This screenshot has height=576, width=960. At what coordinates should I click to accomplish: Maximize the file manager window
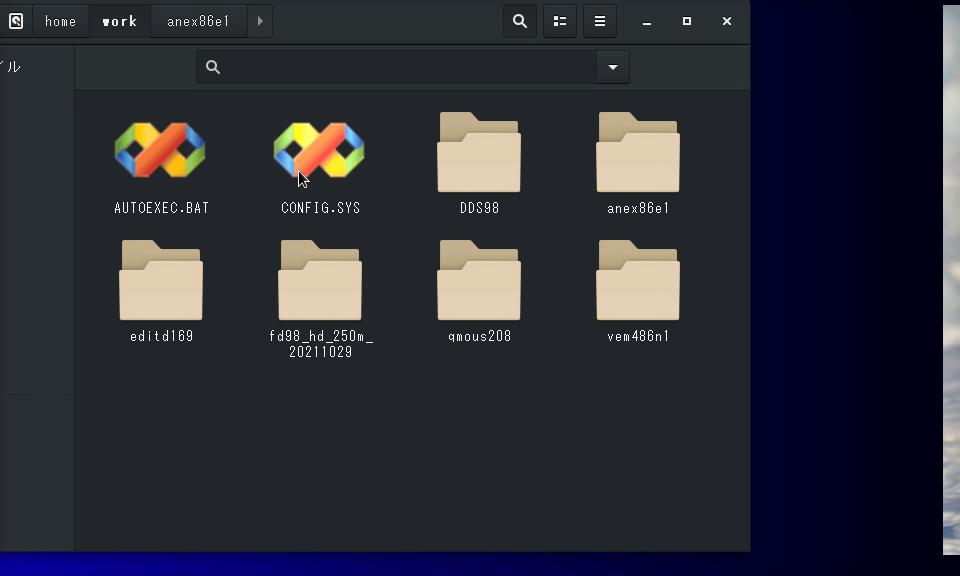click(687, 21)
